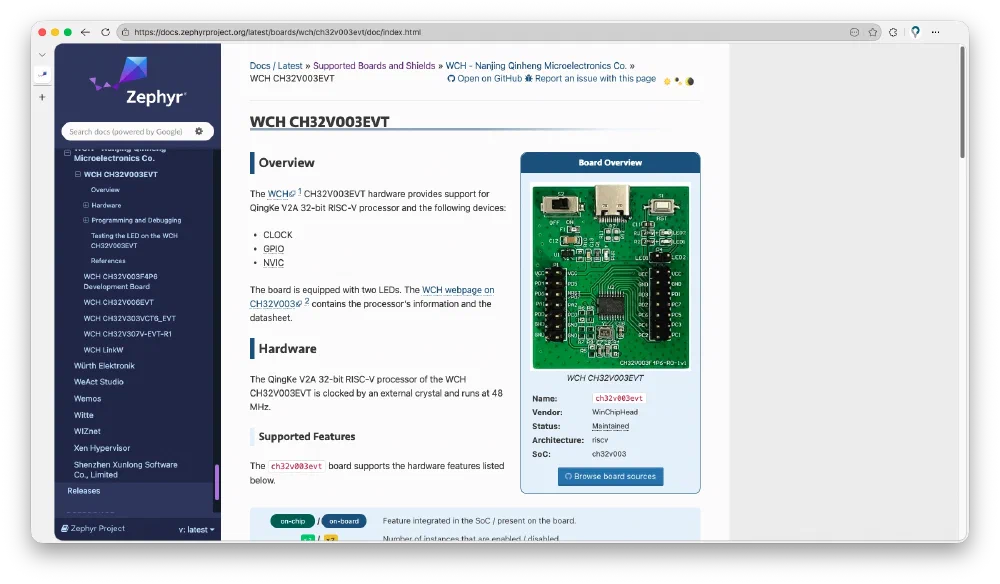The image size is (1000, 584).
Task: Open WCH LinkW in the sidebar
Action: (103, 350)
